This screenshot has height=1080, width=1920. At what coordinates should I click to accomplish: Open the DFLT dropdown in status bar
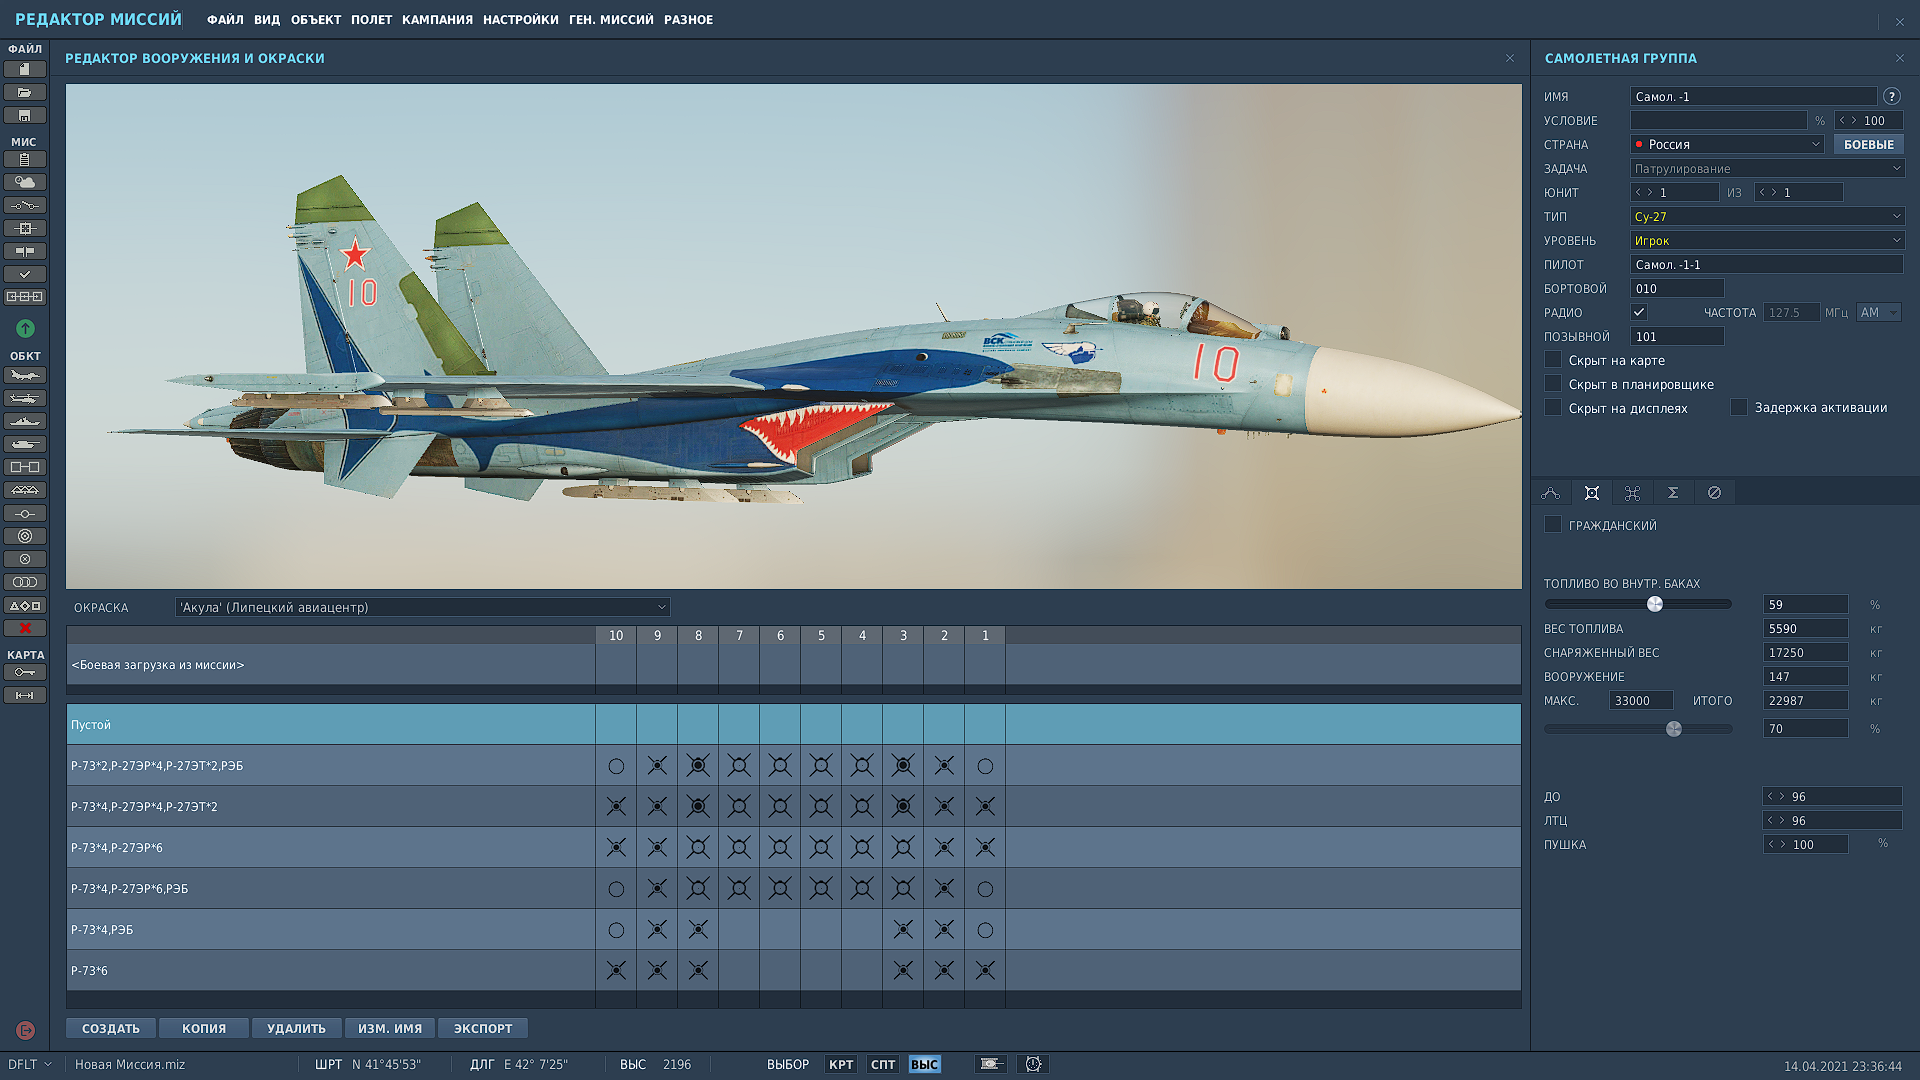click(x=30, y=1064)
